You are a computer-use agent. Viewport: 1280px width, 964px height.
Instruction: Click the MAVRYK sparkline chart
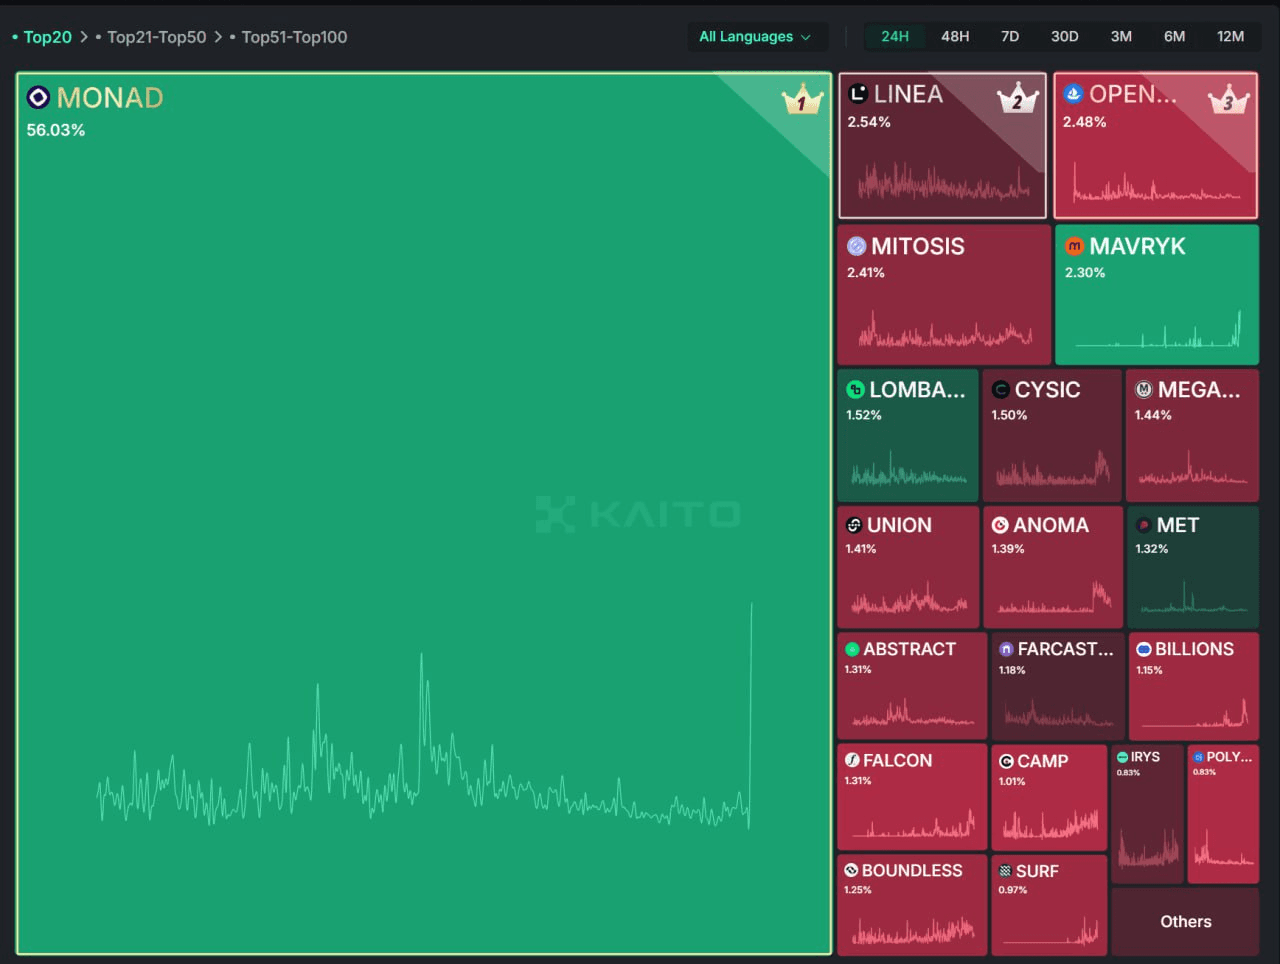(x=1158, y=329)
